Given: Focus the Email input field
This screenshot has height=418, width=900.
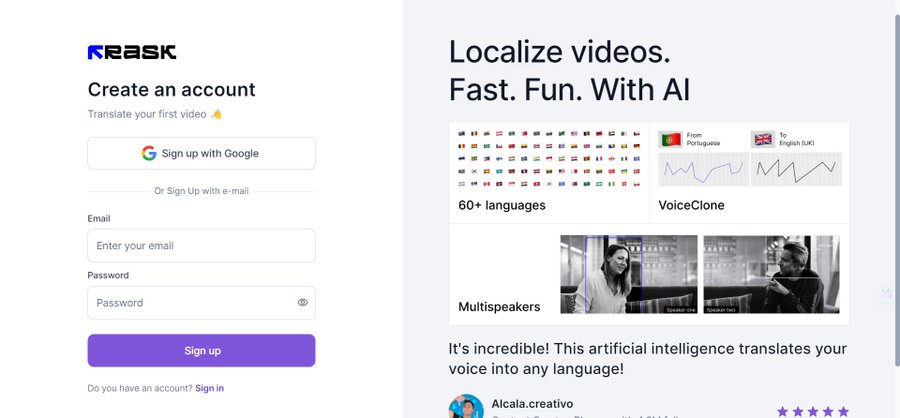Looking at the screenshot, I should (201, 246).
